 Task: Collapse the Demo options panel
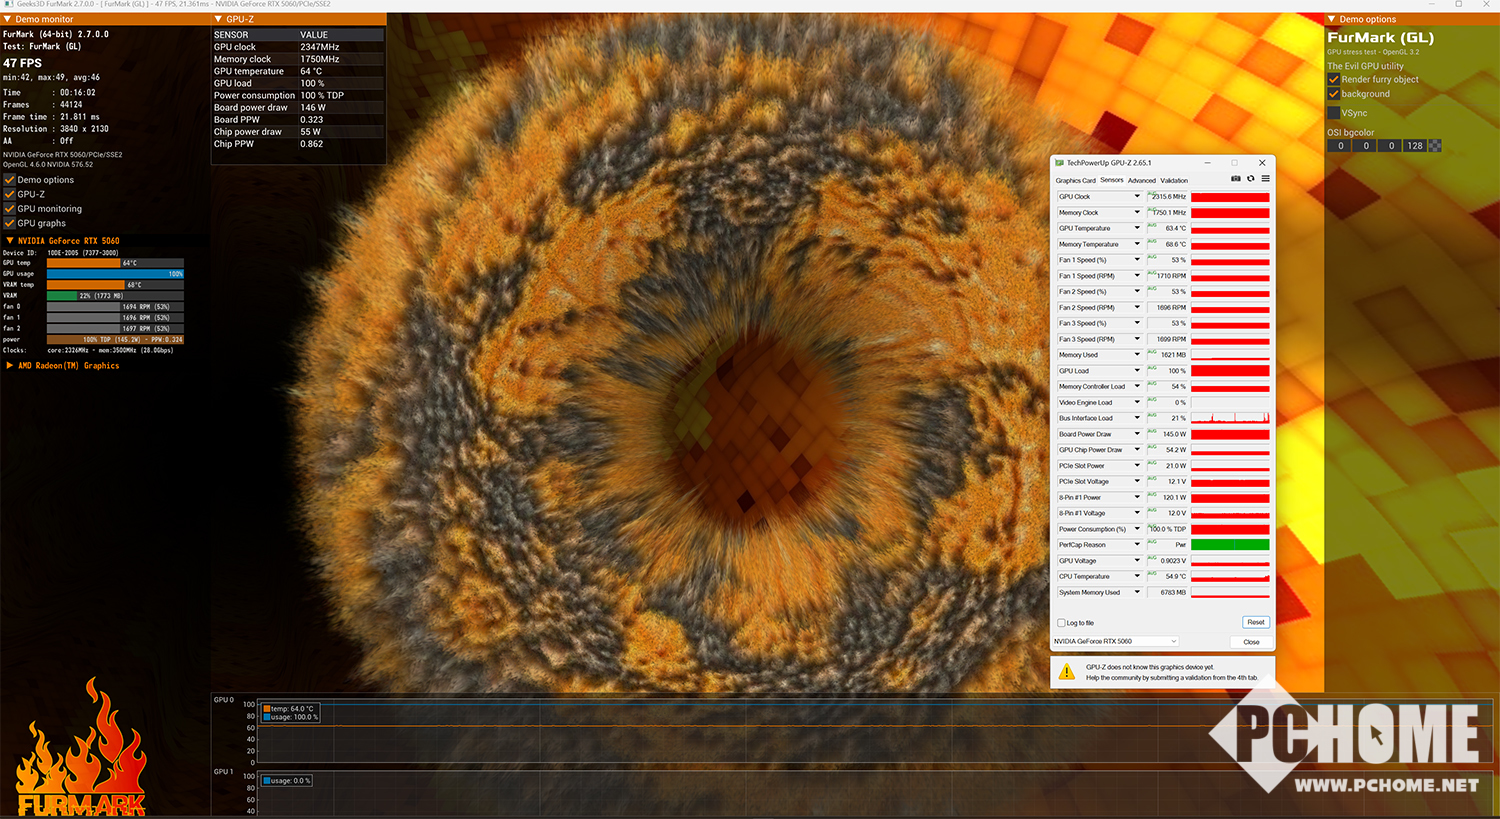point(1331,19)
